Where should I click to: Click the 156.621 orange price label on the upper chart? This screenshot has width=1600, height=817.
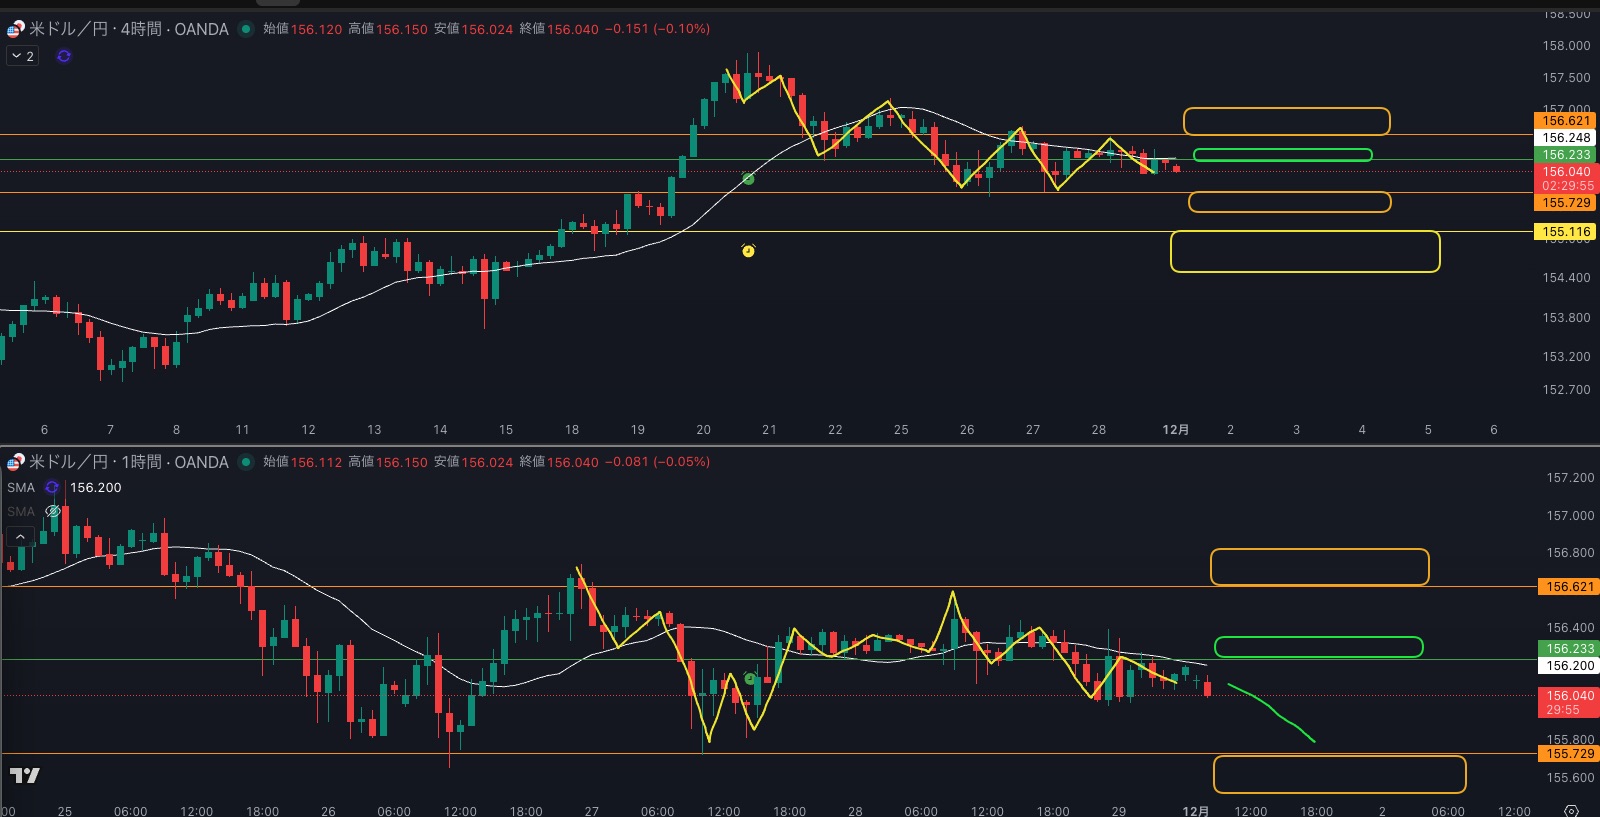tap(1565, 121)
